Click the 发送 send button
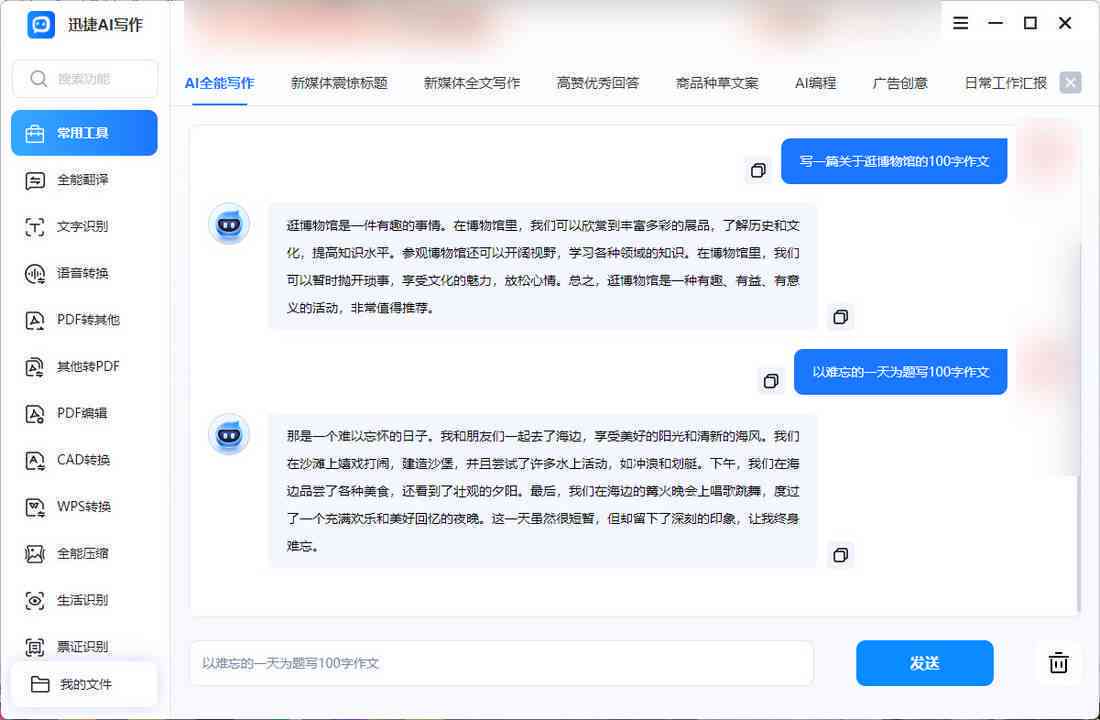 coord(925,662)
